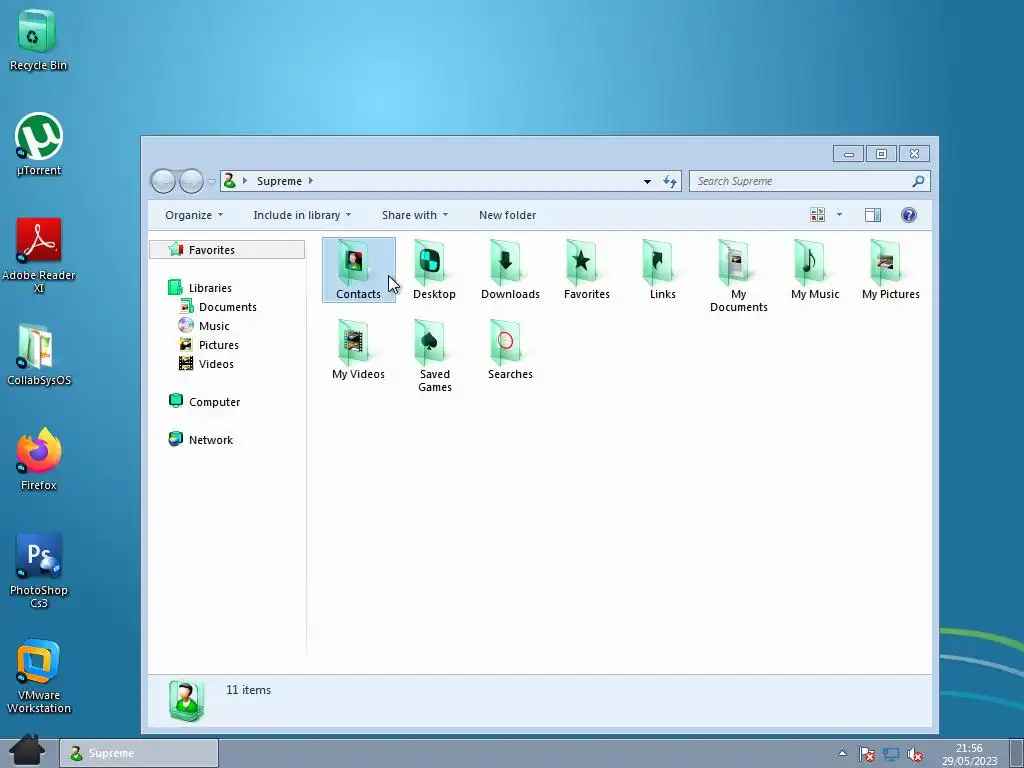Open the Include in library dropdown
The height and width of the screenshot is (768, 1024).
coord(302,215)
